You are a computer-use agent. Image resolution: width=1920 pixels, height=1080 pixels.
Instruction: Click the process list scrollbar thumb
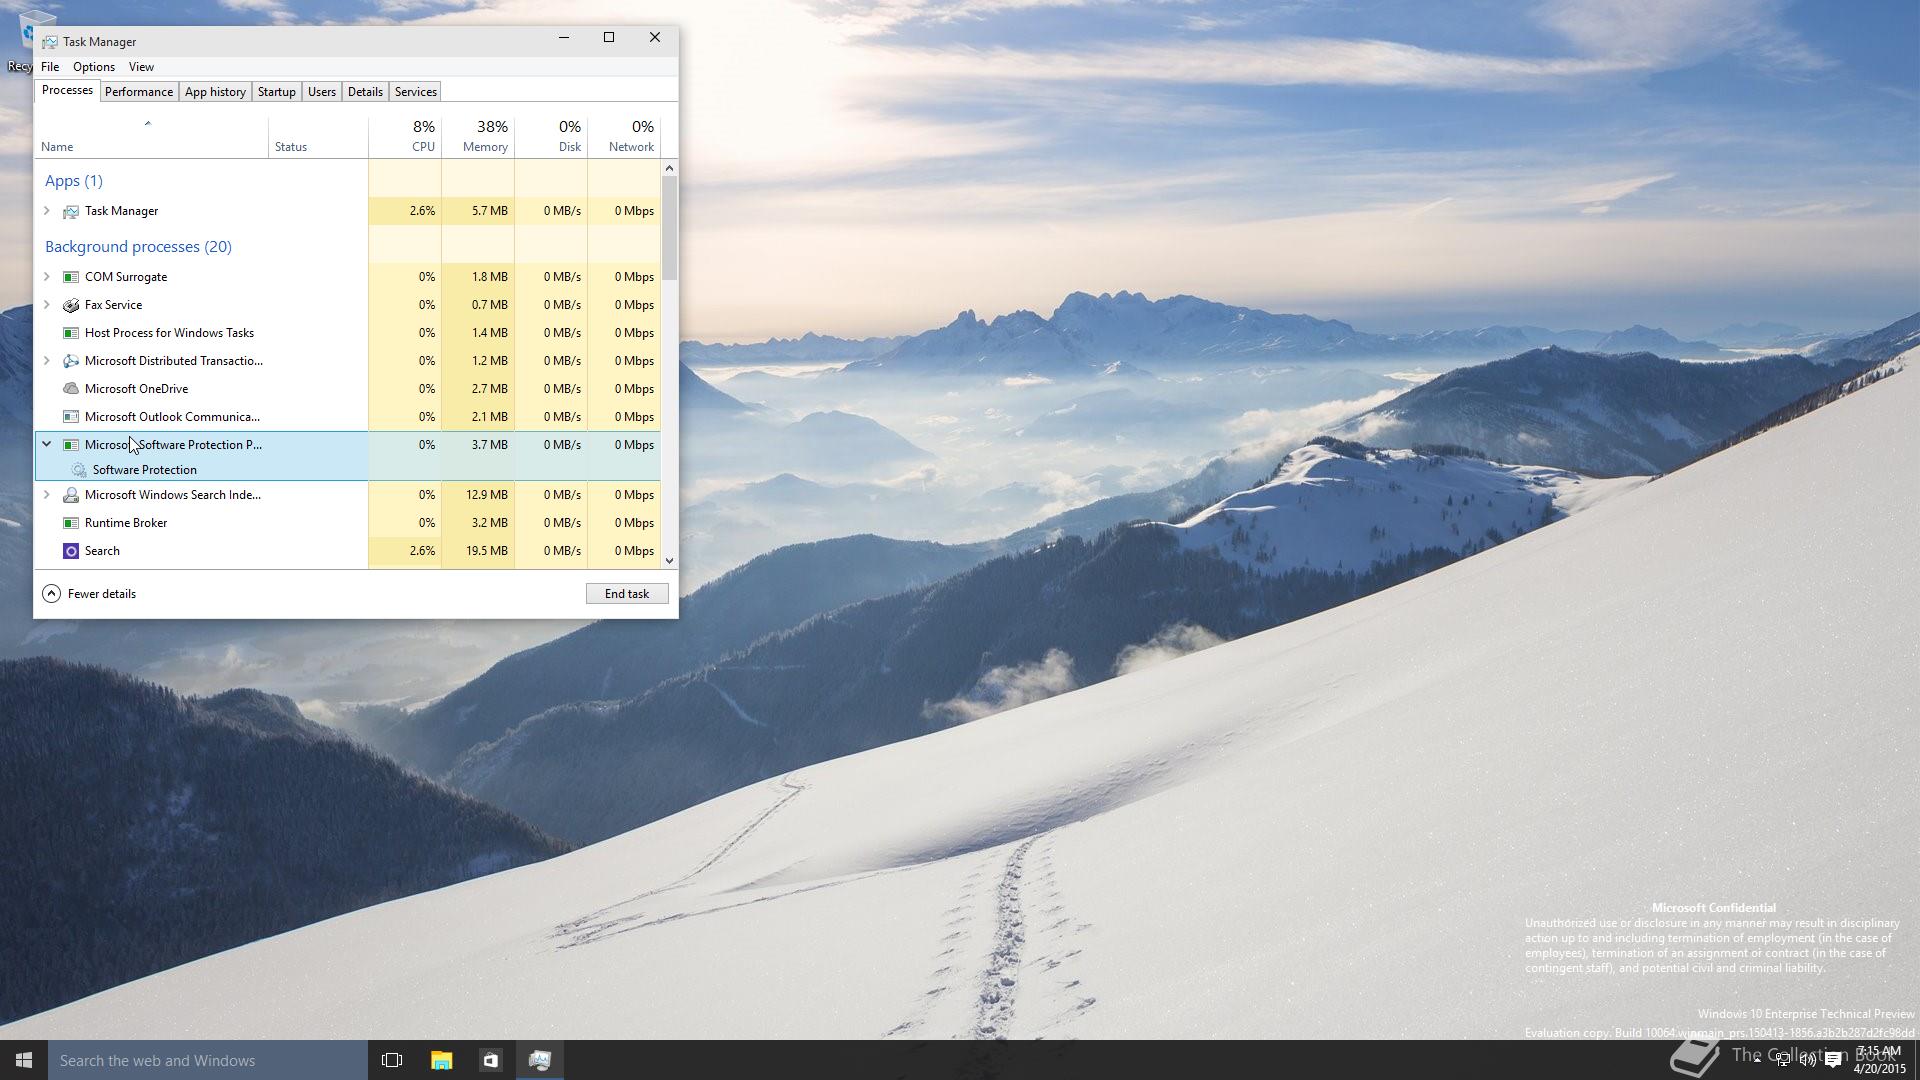point(669,228)
